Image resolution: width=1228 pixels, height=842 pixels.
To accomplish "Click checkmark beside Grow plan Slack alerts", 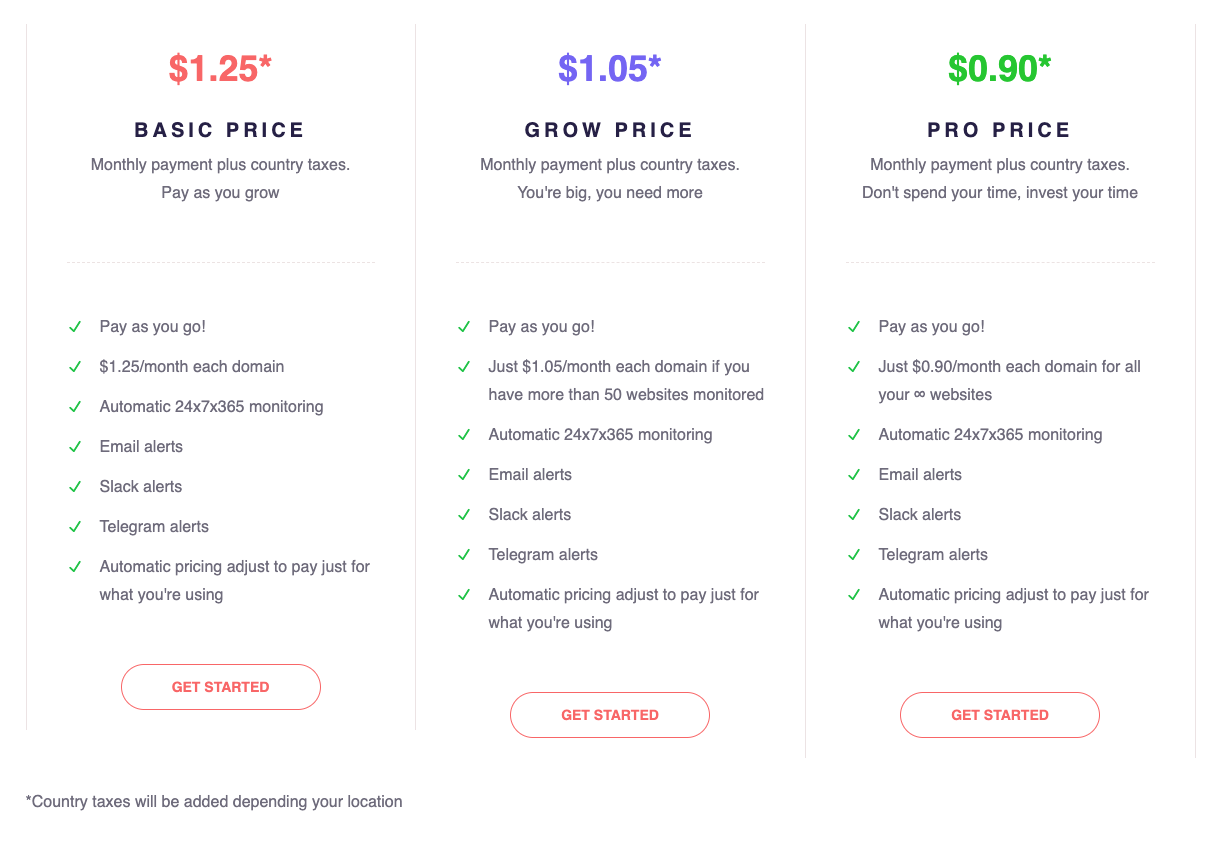I will point(464,515).
